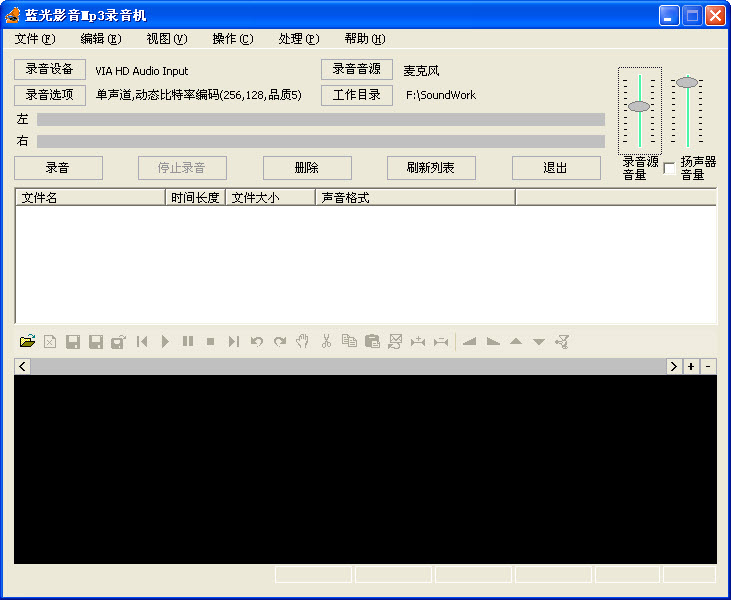Click the disk with padlock toolbar icon
Screen dimensions: 731x600
click(118, 342)
